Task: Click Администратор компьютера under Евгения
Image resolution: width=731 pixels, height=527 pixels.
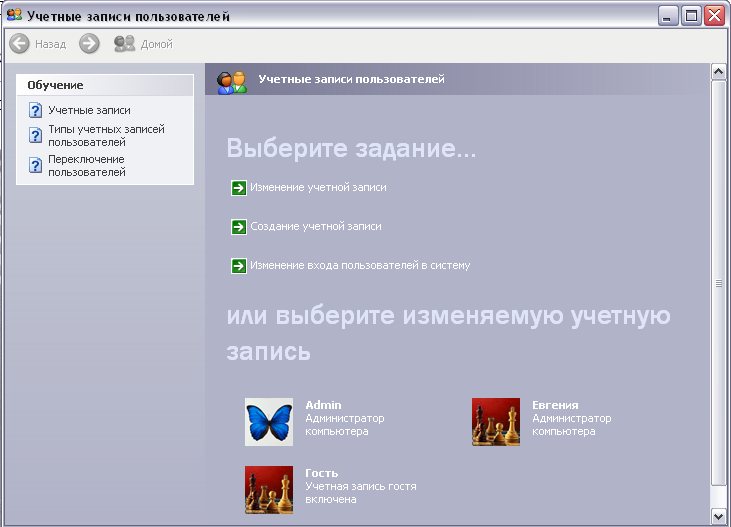Action: click(572, 425)
